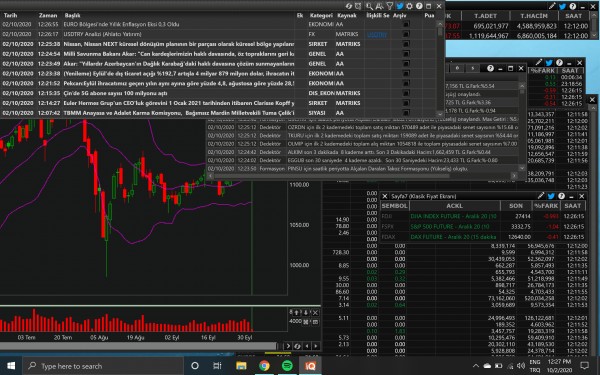Tick archive checkbox for Nissan NEXT news
The width and height of the screenshot is (600, 375).
[x=406, y=44]
